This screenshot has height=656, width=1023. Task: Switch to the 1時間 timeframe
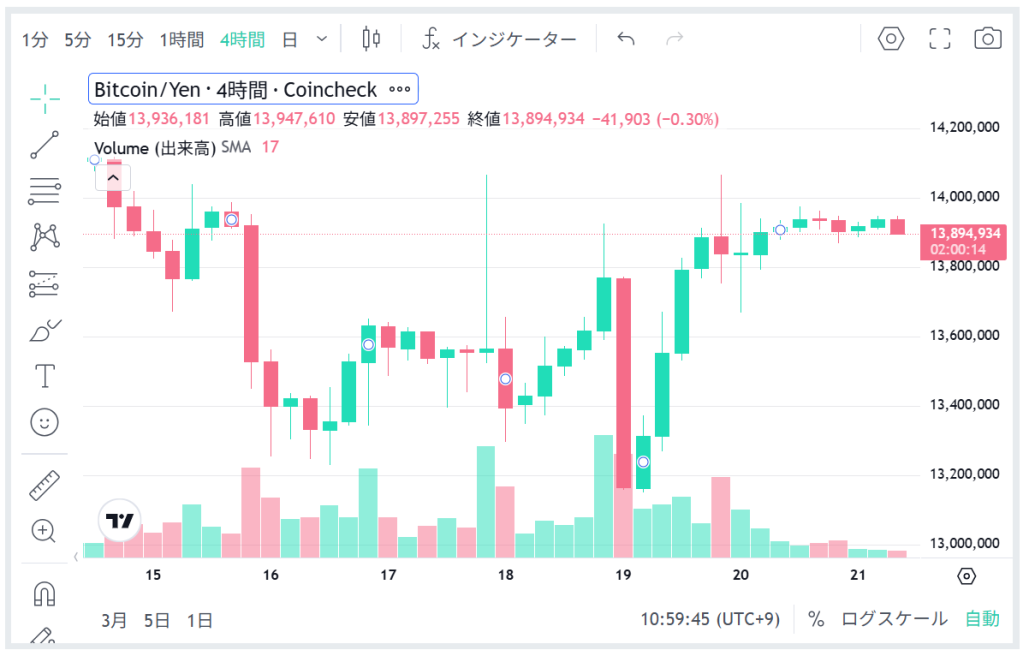click(182, 40)
